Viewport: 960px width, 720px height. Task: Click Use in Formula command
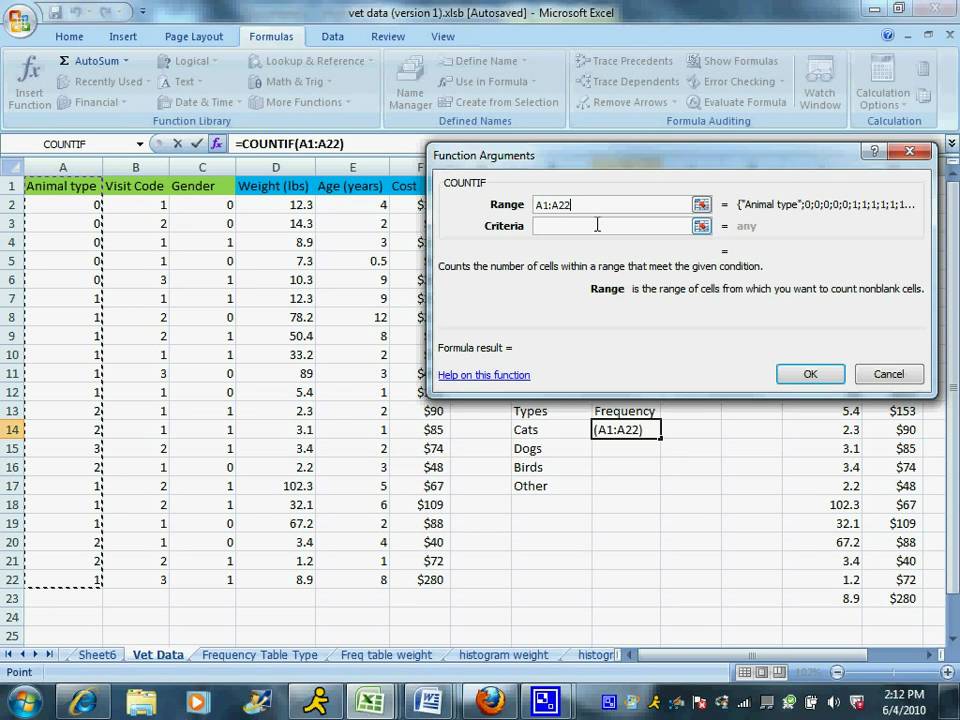tap(487, 81)
